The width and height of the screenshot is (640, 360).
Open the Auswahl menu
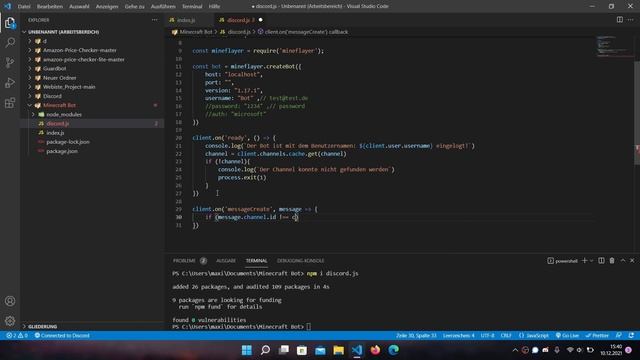tap(79, 6)
